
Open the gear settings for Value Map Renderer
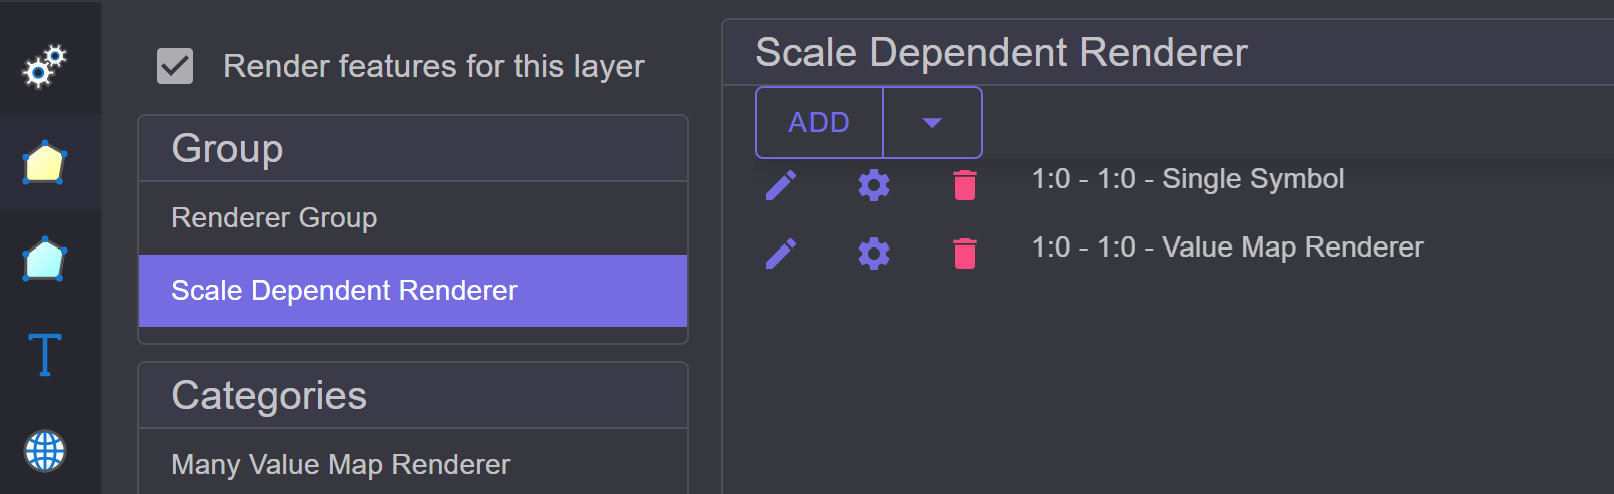[874, 253]
